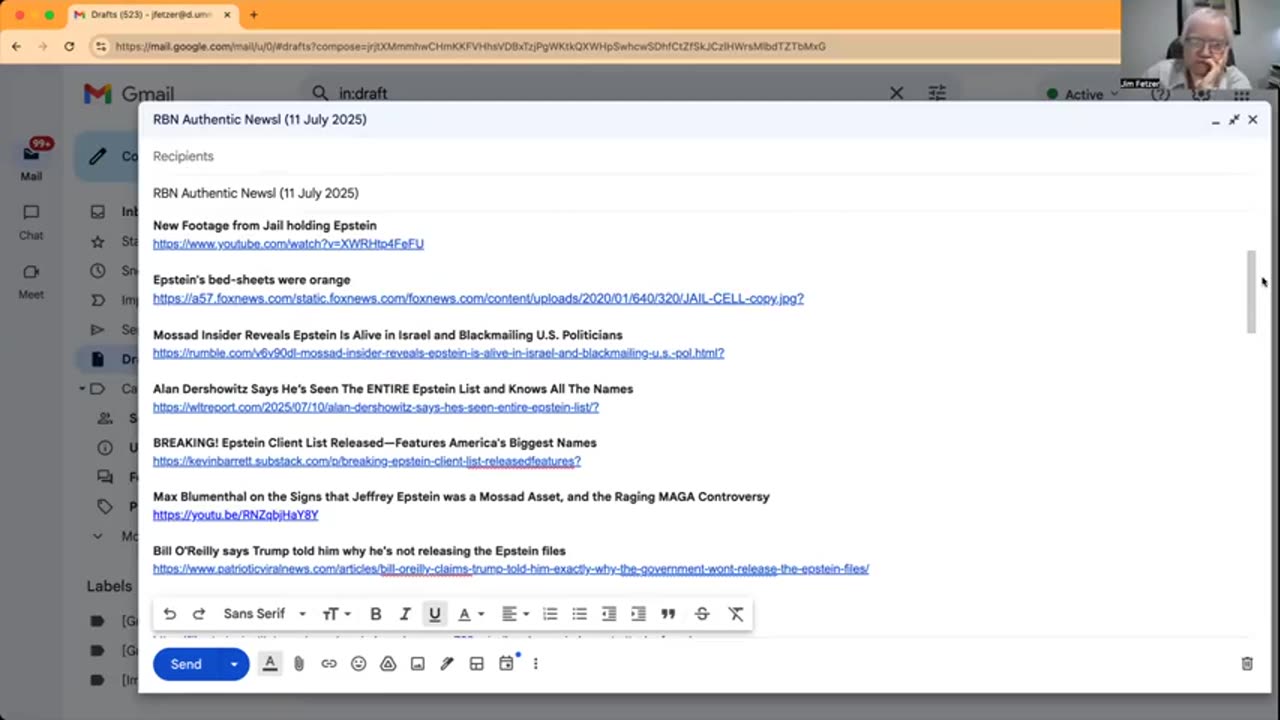Open more compose options menu
This screenshot has height=720, width=1280.
tap(536, 664)
